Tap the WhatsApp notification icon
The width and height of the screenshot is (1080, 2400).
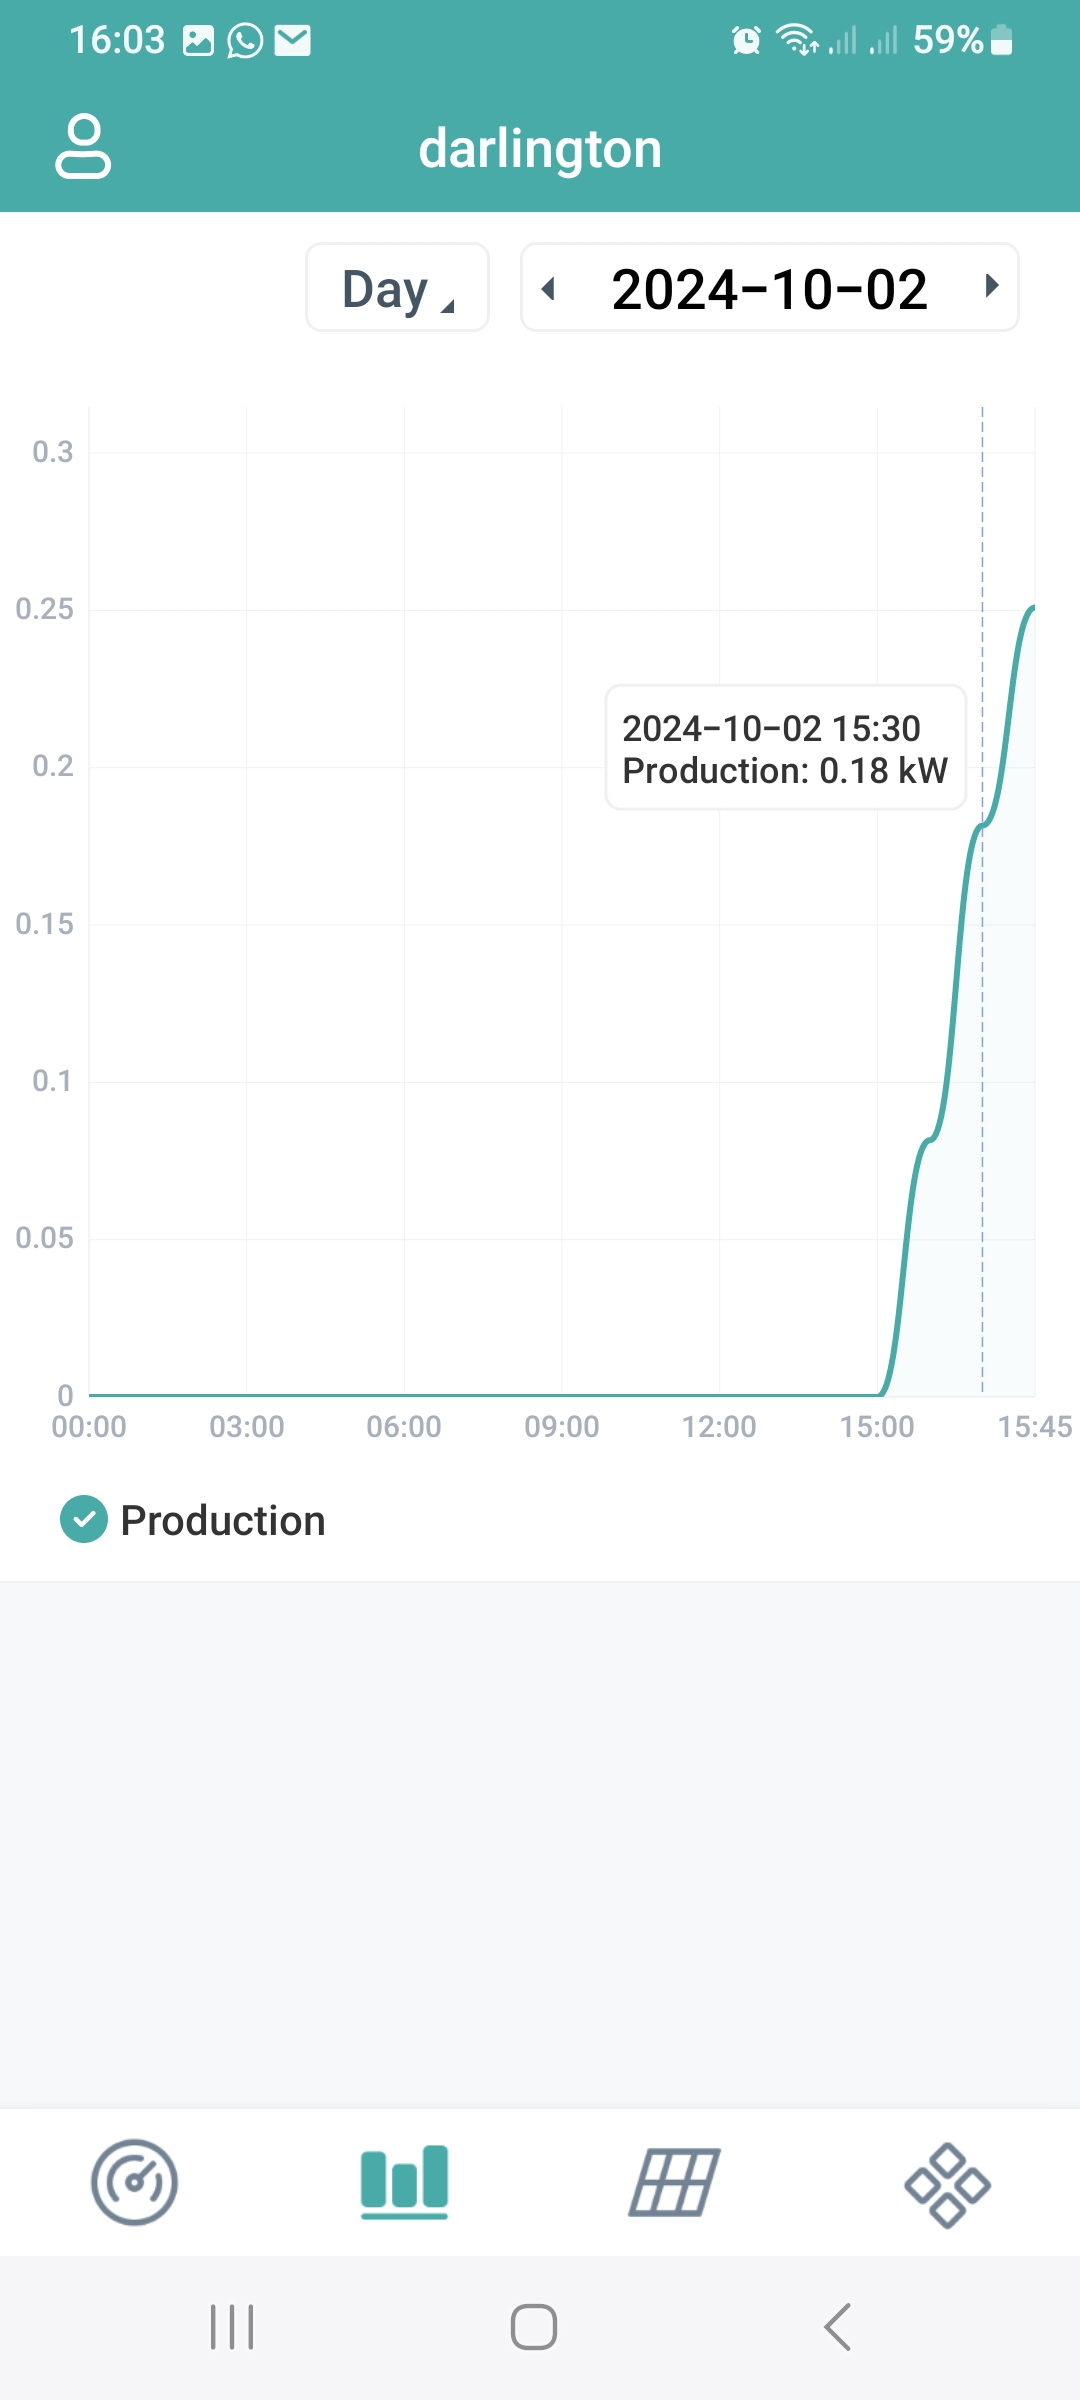(x=245, y=41)
